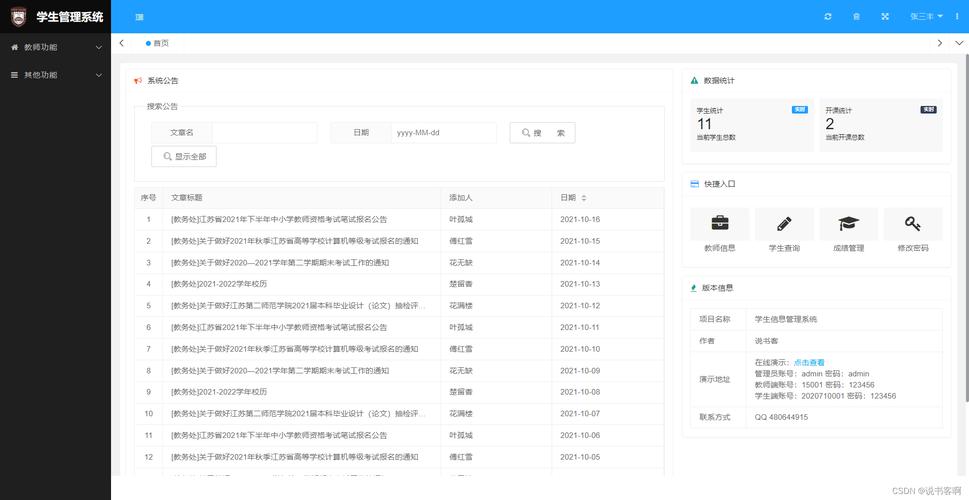Click the lock-screen icon in the top bar
This screenshot has width=969, height=500.
[x=857, y=17]
